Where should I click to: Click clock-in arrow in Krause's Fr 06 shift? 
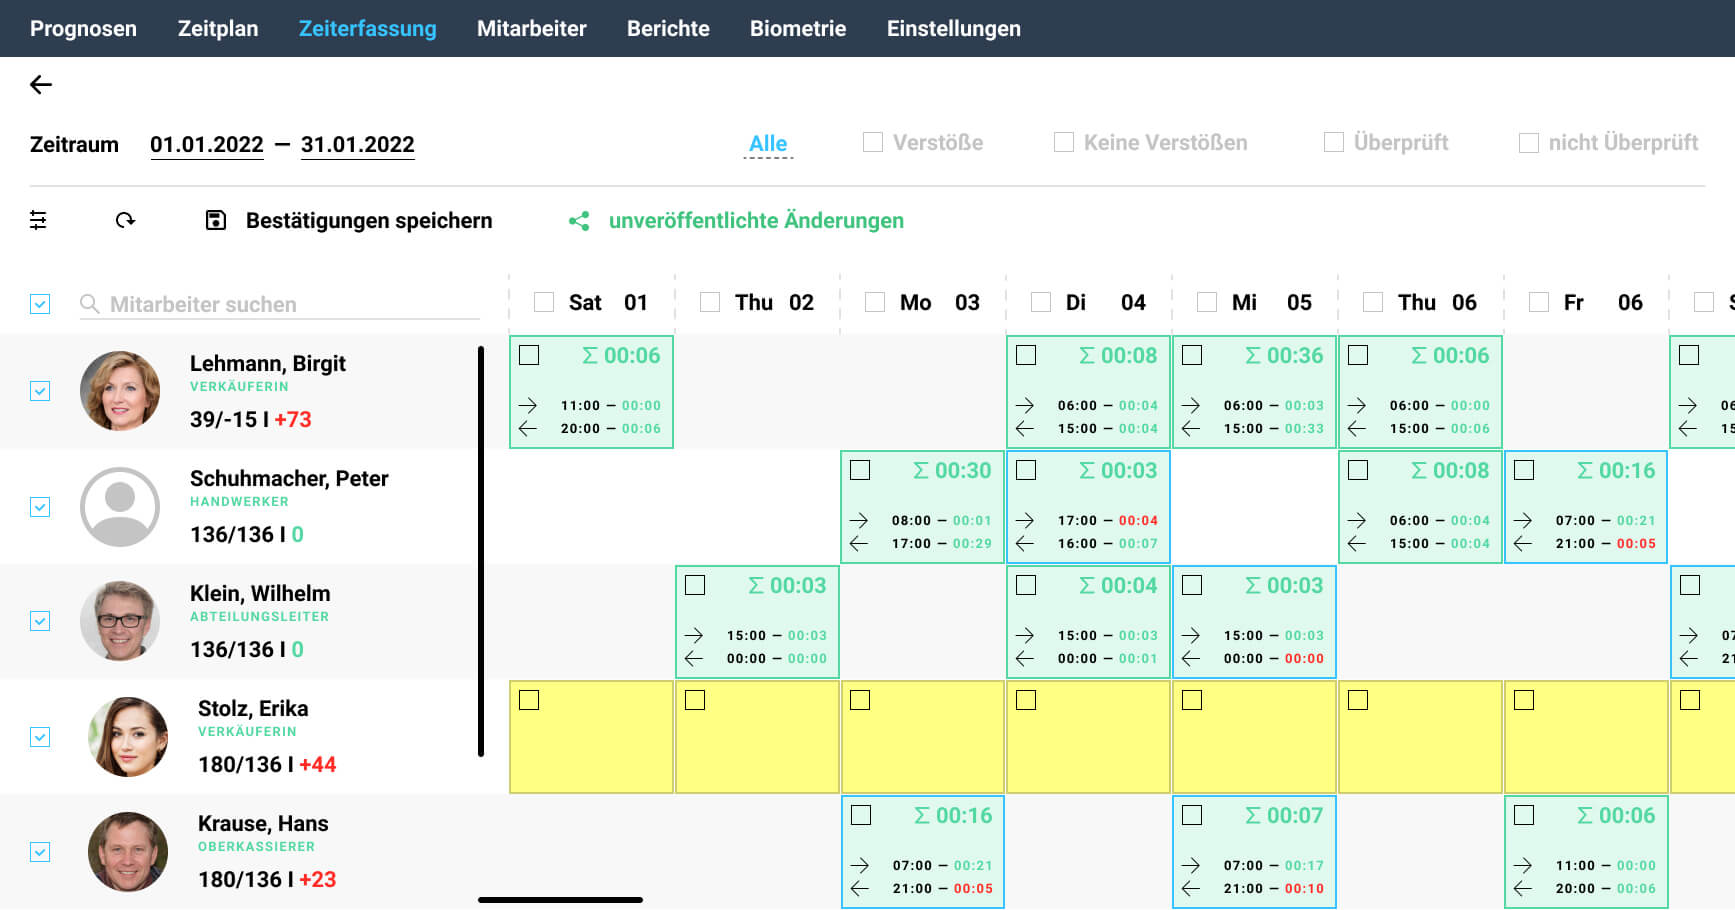tap(1523, 865)
